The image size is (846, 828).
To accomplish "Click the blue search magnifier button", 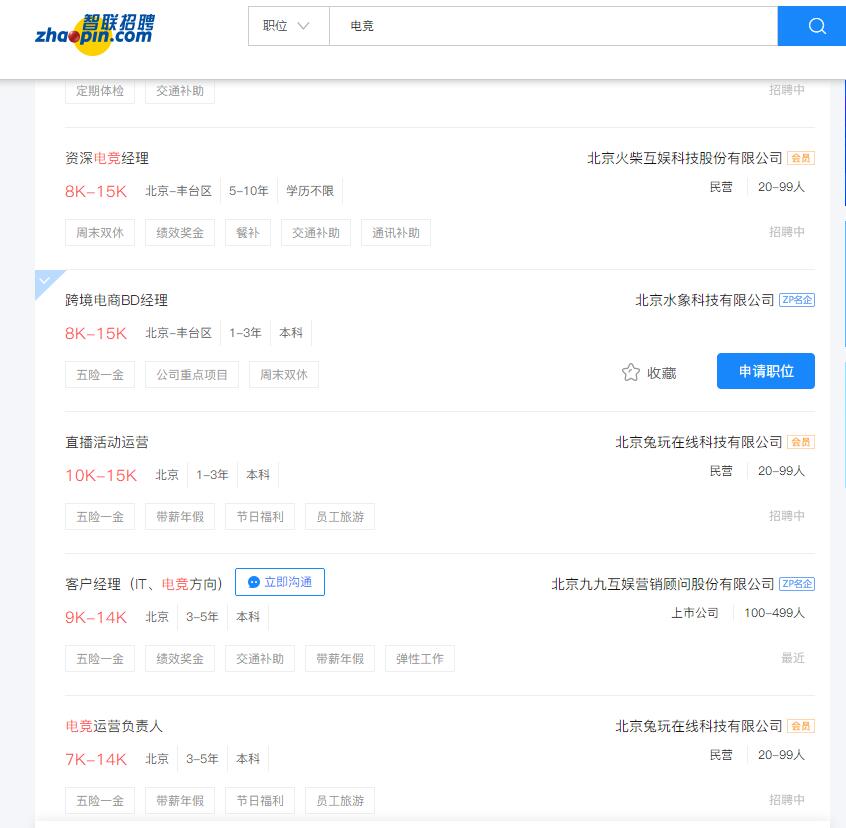I will click(816, 26).
